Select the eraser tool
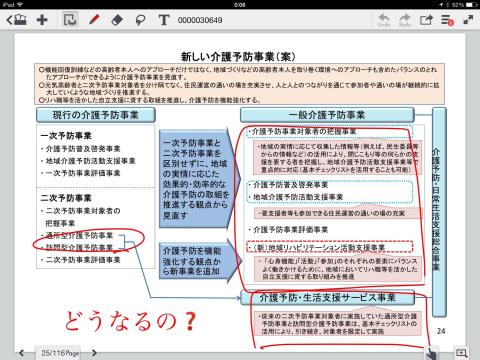 pyautogui.click(x=116, y=20)
